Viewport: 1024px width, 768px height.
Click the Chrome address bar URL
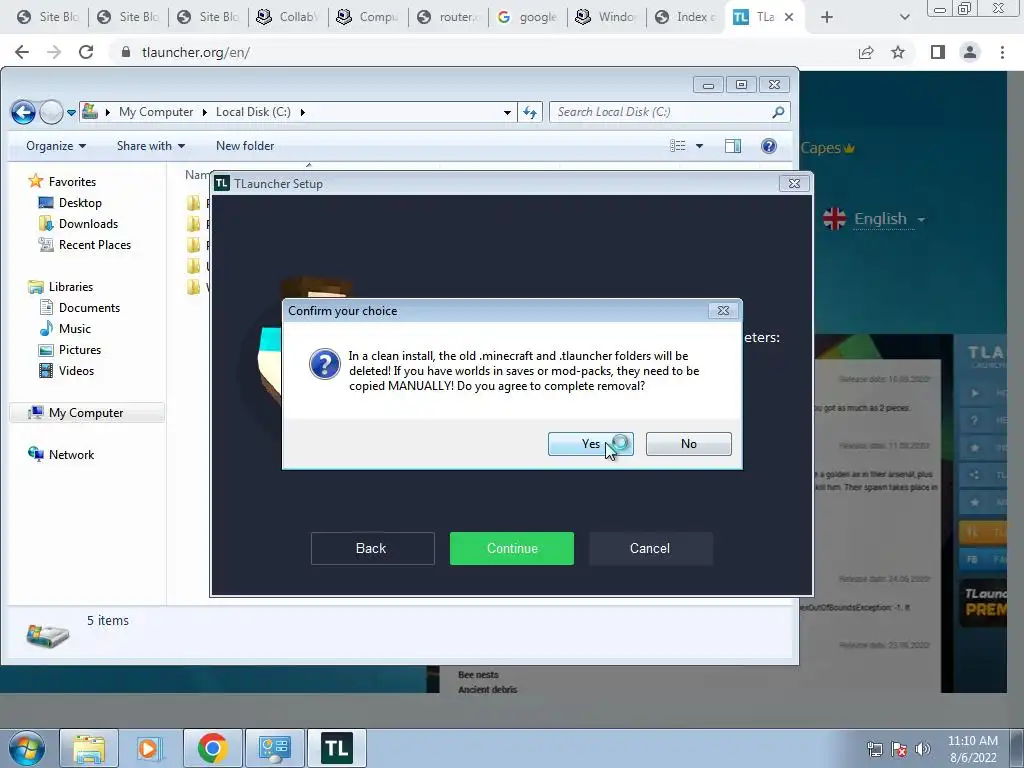[195, 52]
